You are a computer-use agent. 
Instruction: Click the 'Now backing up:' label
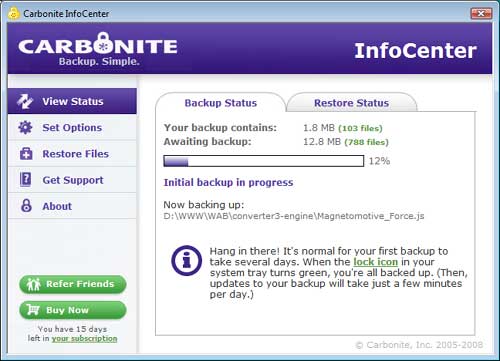coord(204,204)
